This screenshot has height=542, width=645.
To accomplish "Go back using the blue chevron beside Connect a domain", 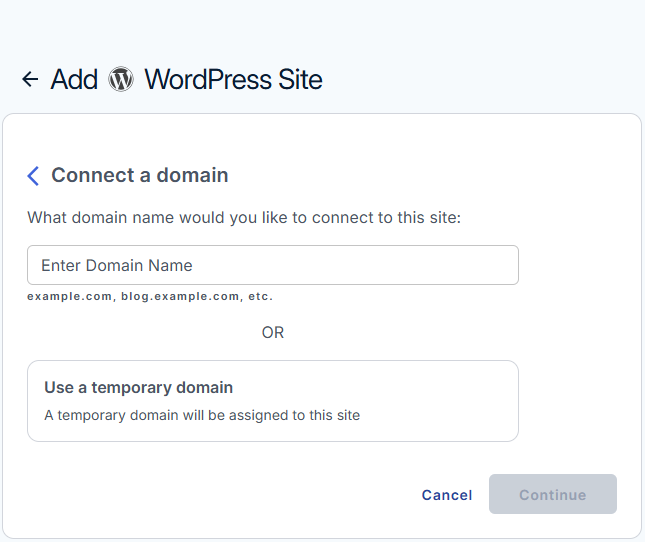I will pos(33,176).
